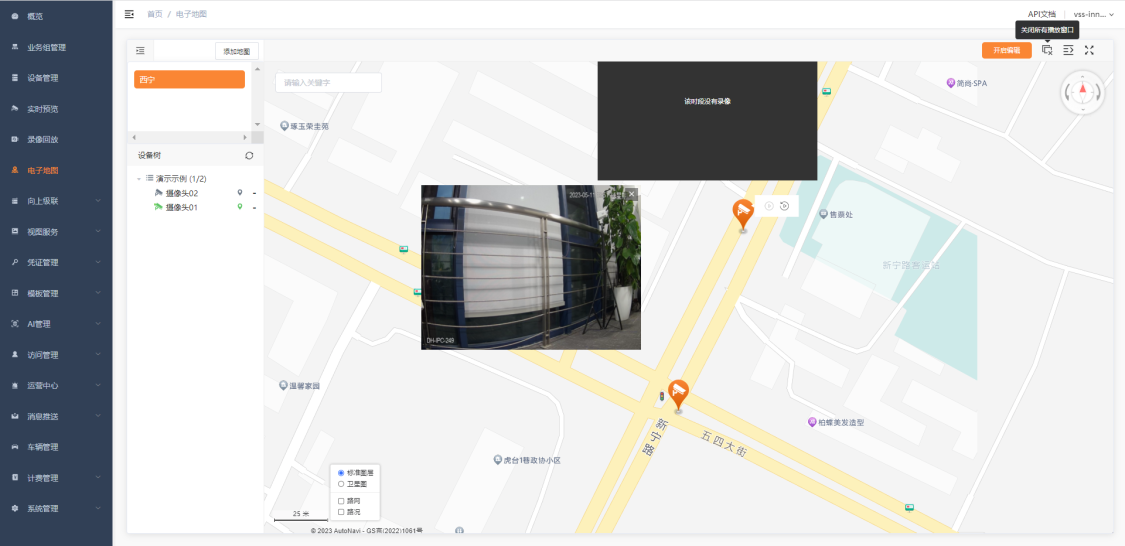Click the 录像回放 sidebar icon
This screenshot has height=546, width=1125.
[x=15, y=139]
